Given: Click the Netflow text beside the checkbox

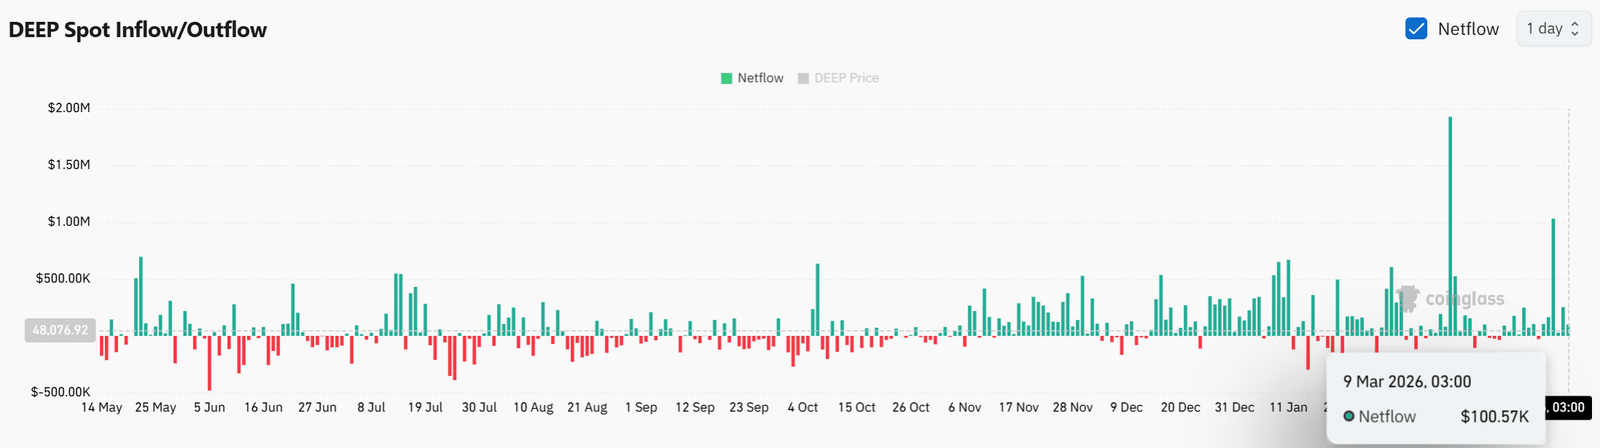Looking at the screenshot, I should (1468, 29).
